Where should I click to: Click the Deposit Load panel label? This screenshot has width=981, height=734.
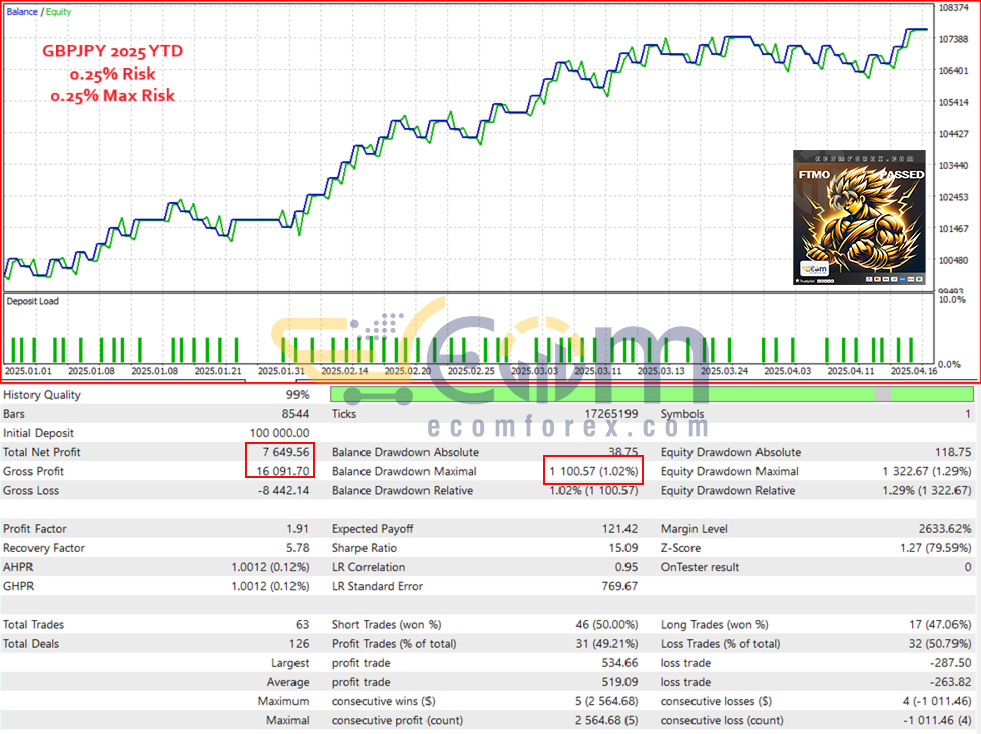coord(33,300)
